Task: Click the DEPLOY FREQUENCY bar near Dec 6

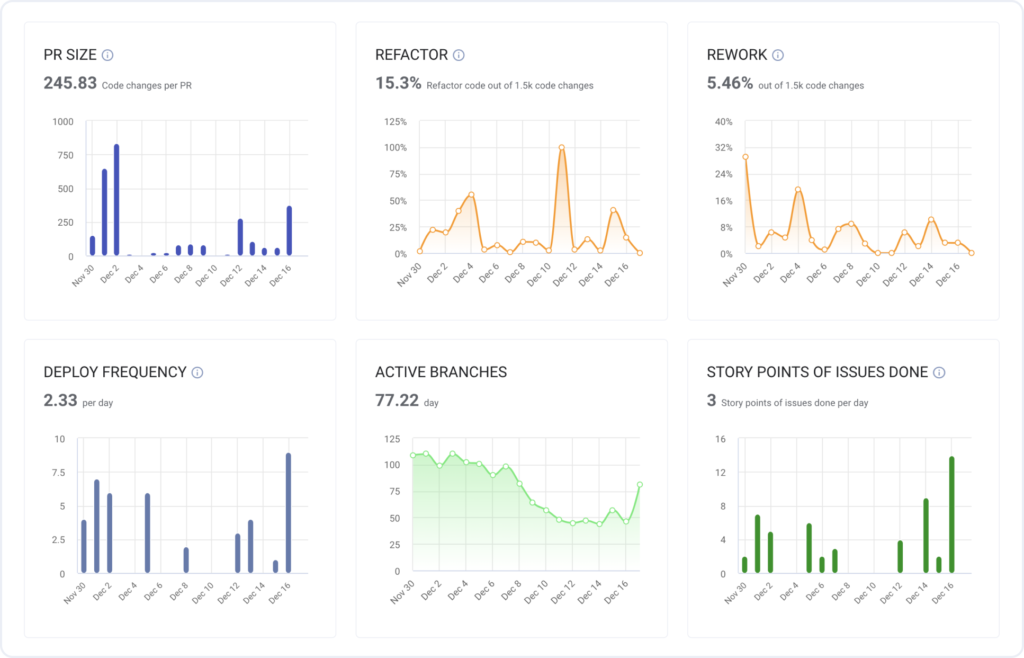Action: point(148,533)
